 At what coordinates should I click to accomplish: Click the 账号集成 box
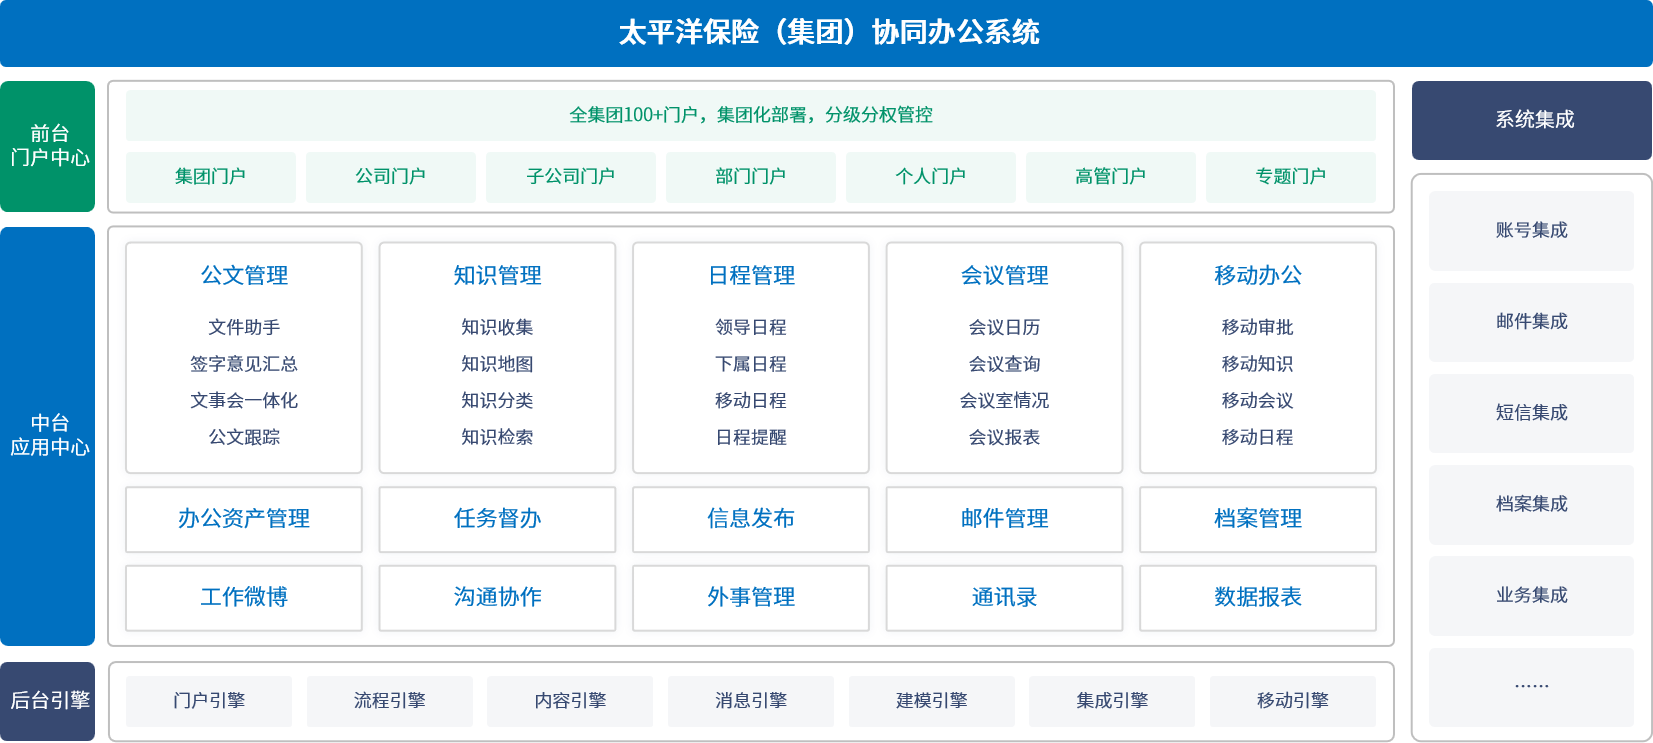click(1531, 231)
